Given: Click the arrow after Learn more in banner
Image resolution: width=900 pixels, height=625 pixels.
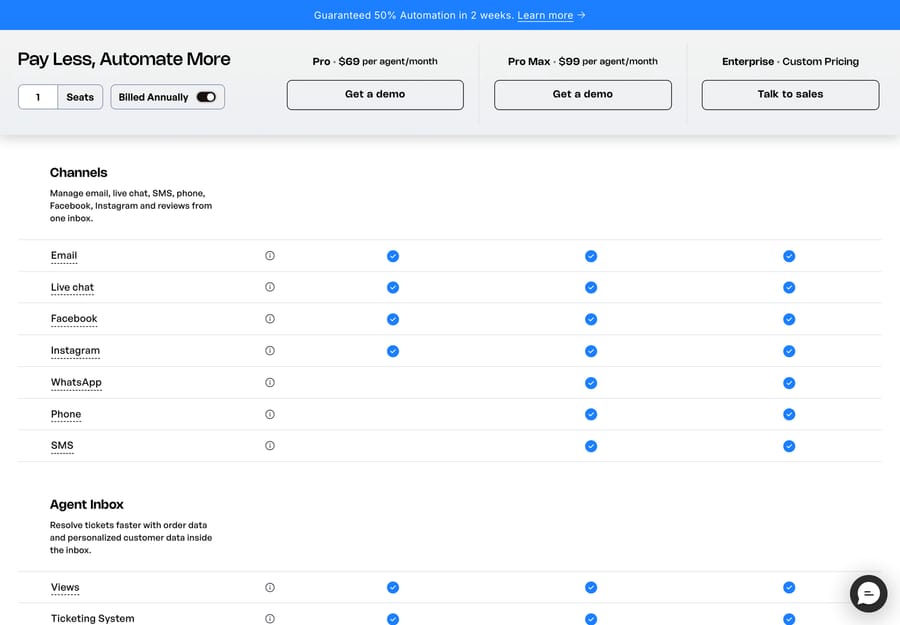Looking at the screenshot, I should click(x=581, y=15).
